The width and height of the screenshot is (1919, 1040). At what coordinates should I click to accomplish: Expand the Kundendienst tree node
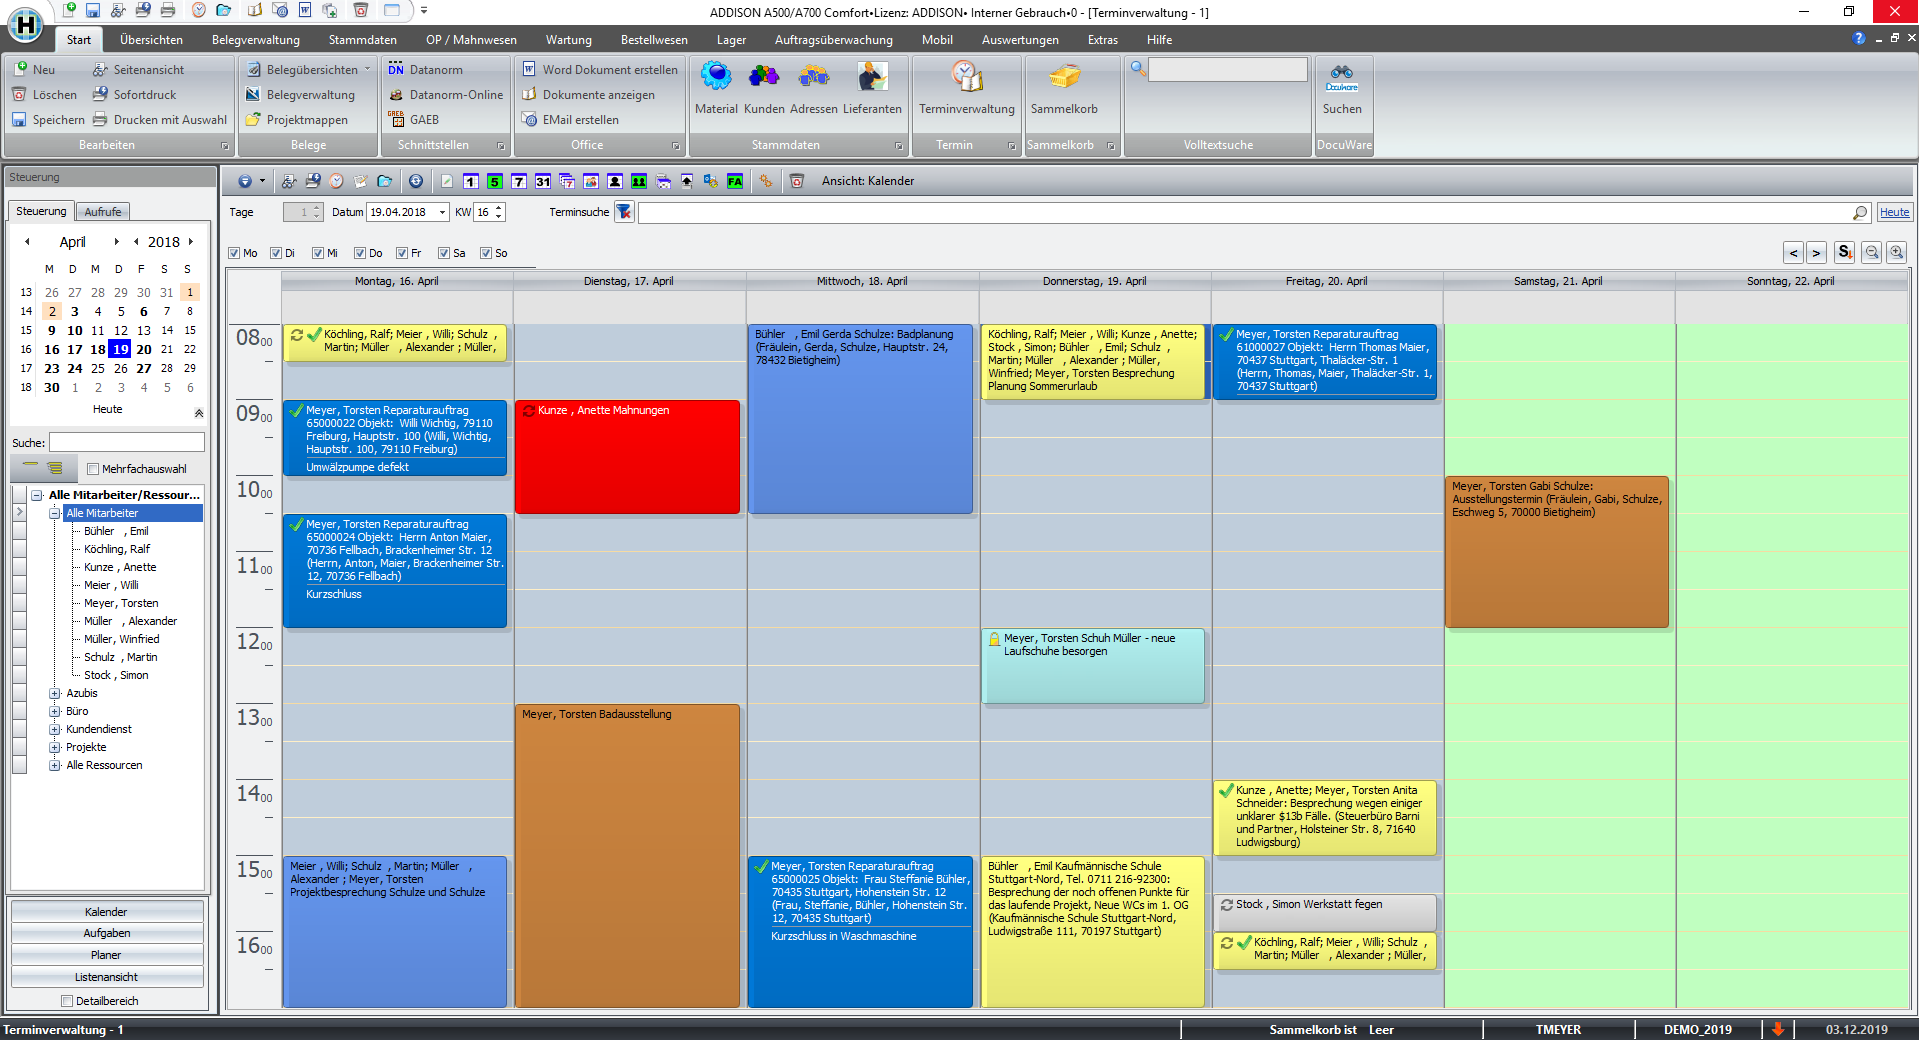pos(55,730)
